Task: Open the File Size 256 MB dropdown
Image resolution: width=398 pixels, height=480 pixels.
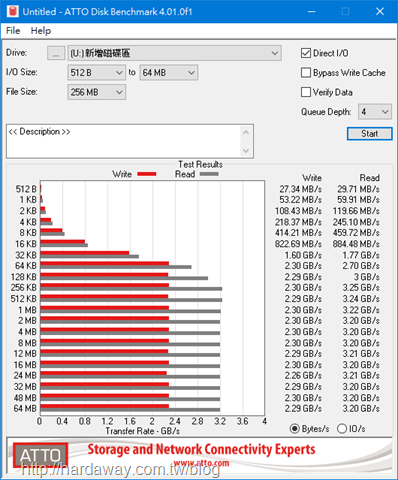Action: coord(96,92)
